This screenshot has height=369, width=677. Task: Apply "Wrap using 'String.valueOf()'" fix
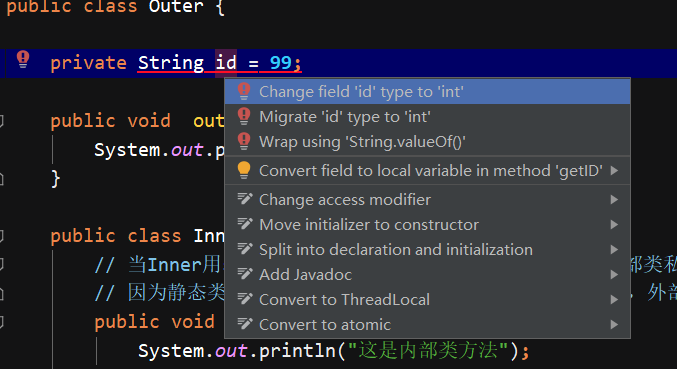(x=427, y=142)
